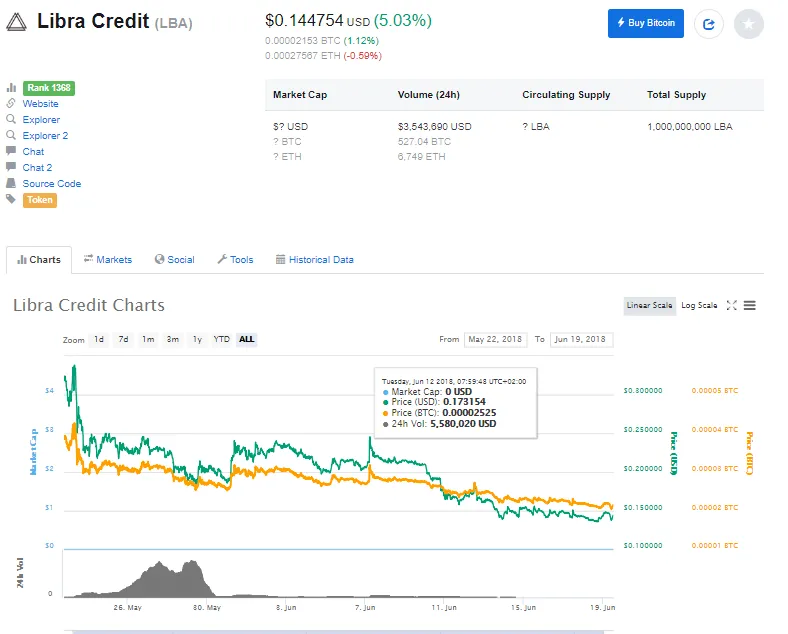Open the Source Code link
Image resolution: width=788 pixels, height=634 pixels.
point(52,184)
